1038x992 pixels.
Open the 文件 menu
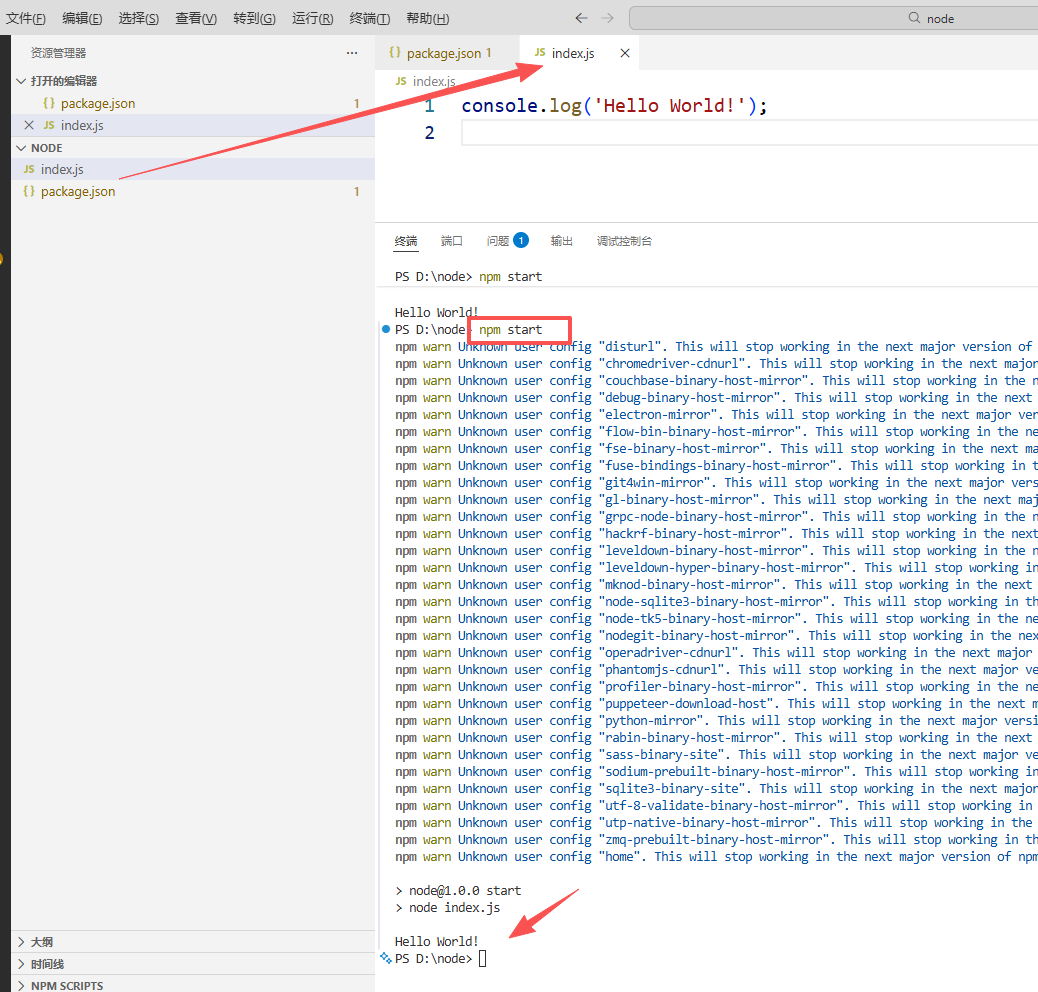click(26, 18)
